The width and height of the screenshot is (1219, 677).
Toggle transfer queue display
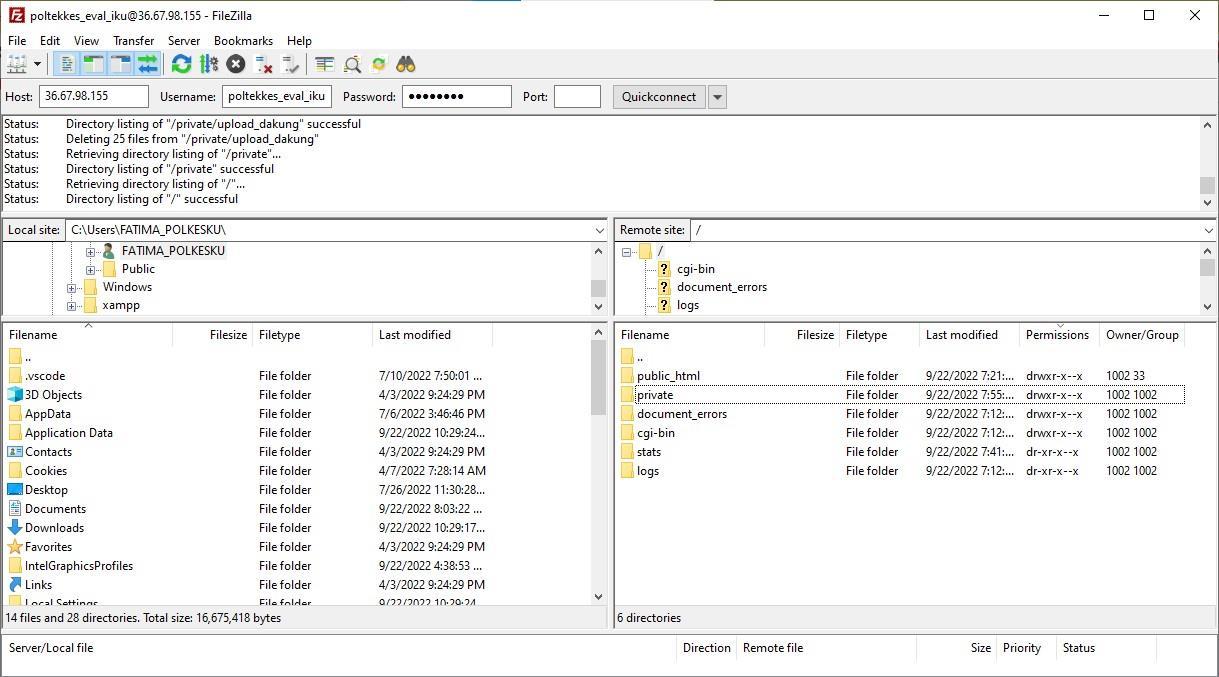[x=147, y=64]
